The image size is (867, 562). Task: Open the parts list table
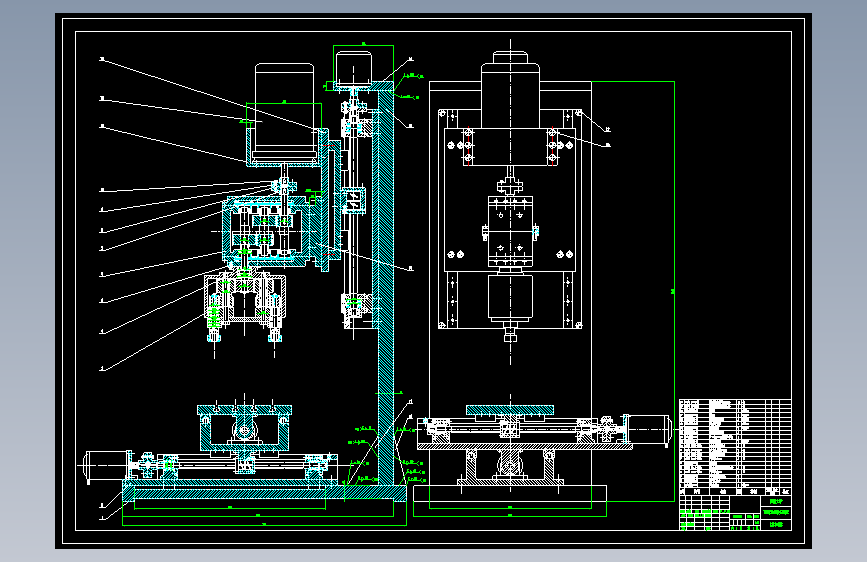735,447
